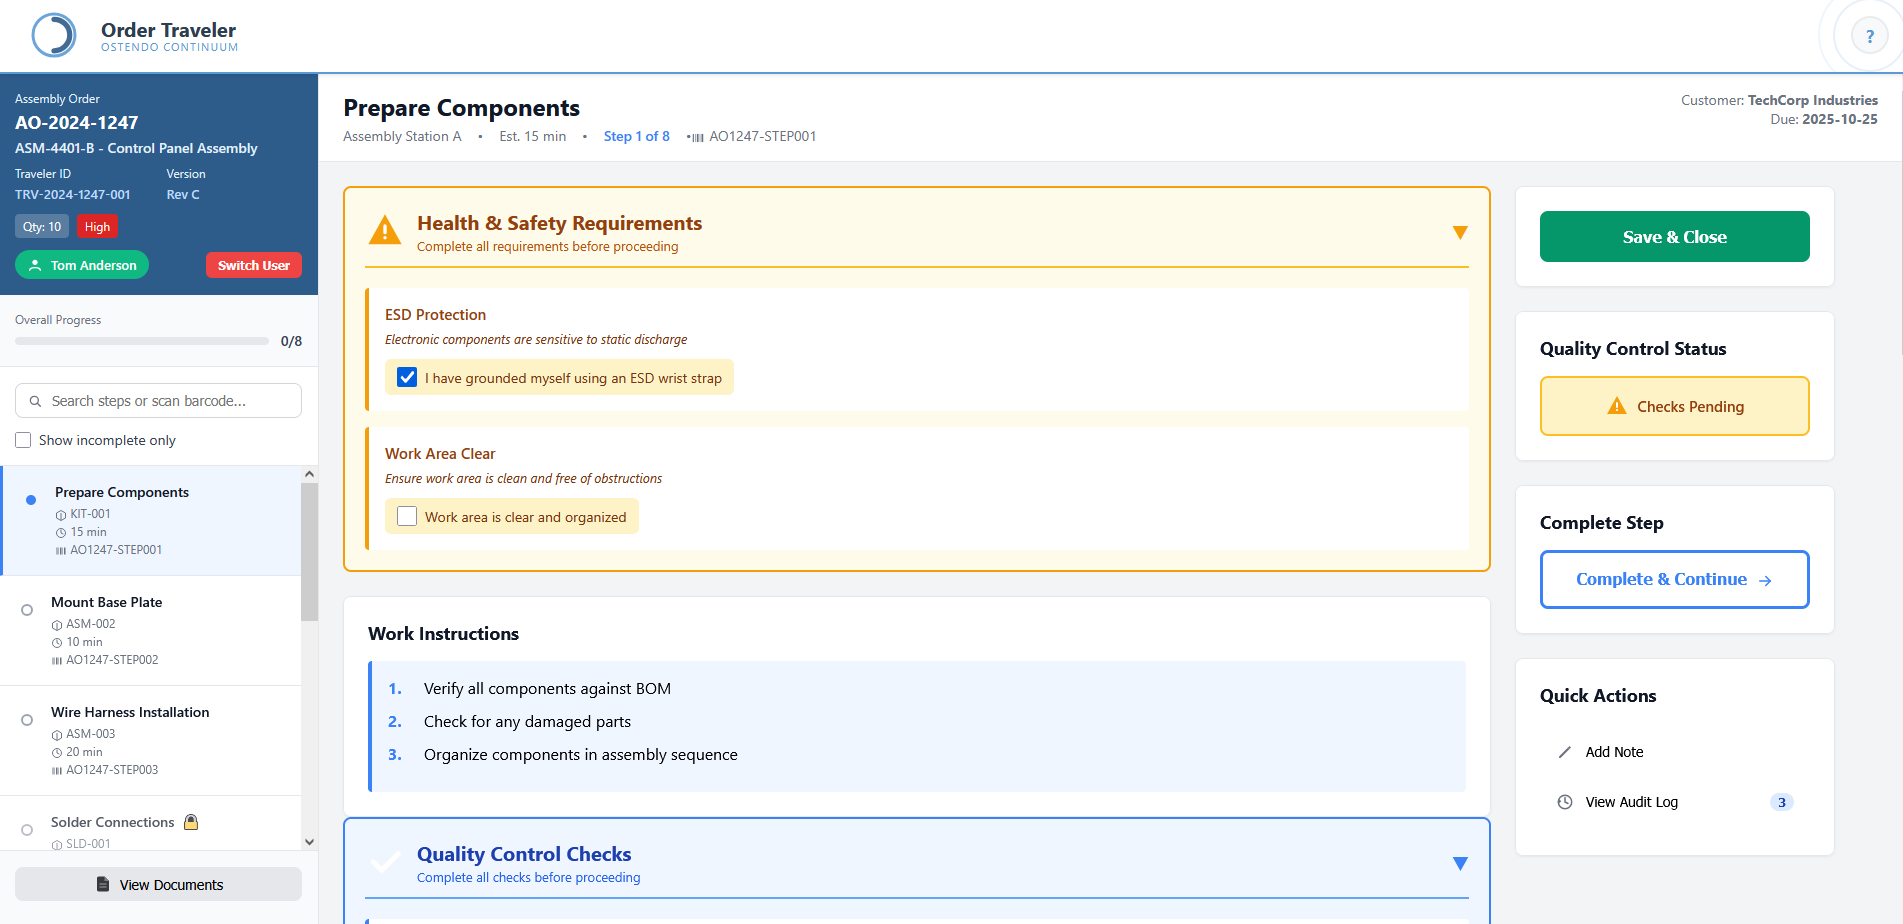The image size is (1903, 924).
Task: Click the Order Traveler logo icon
Action: click(x=54, y=36)
